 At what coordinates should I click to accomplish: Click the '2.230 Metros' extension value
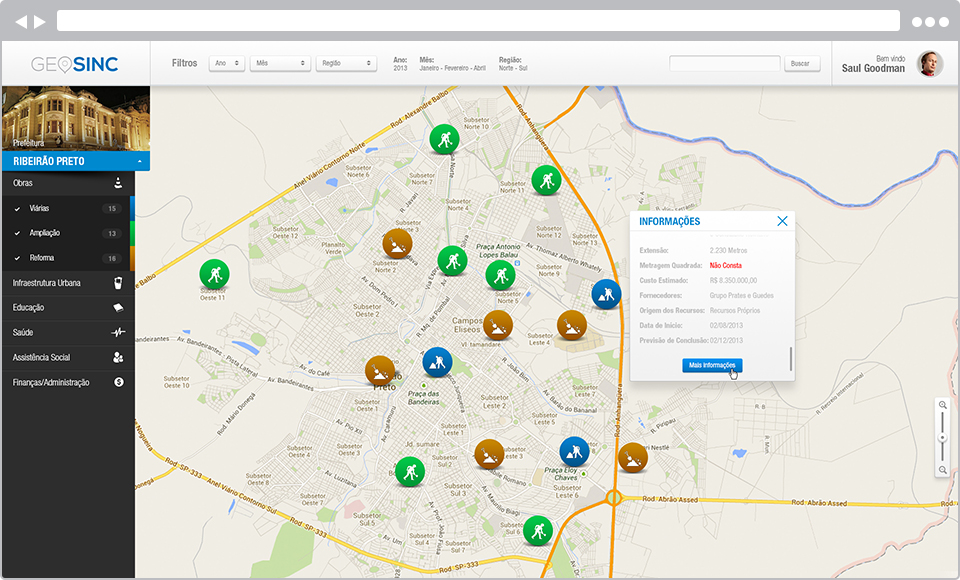[x=729, y=250]
